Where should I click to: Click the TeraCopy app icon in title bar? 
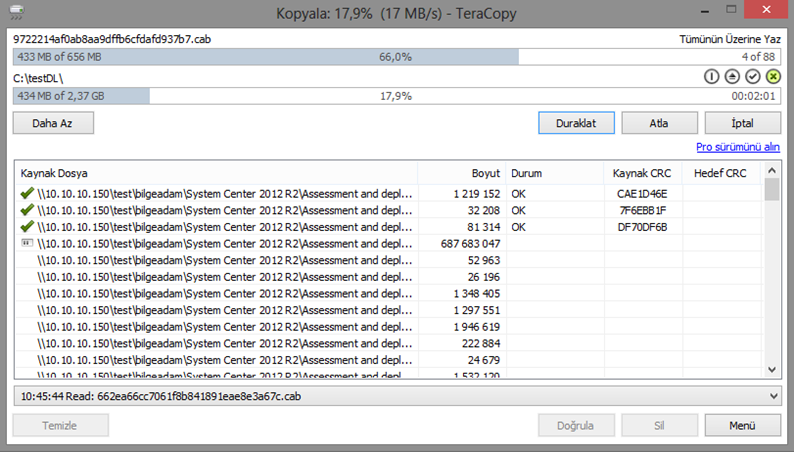(16, 12)
